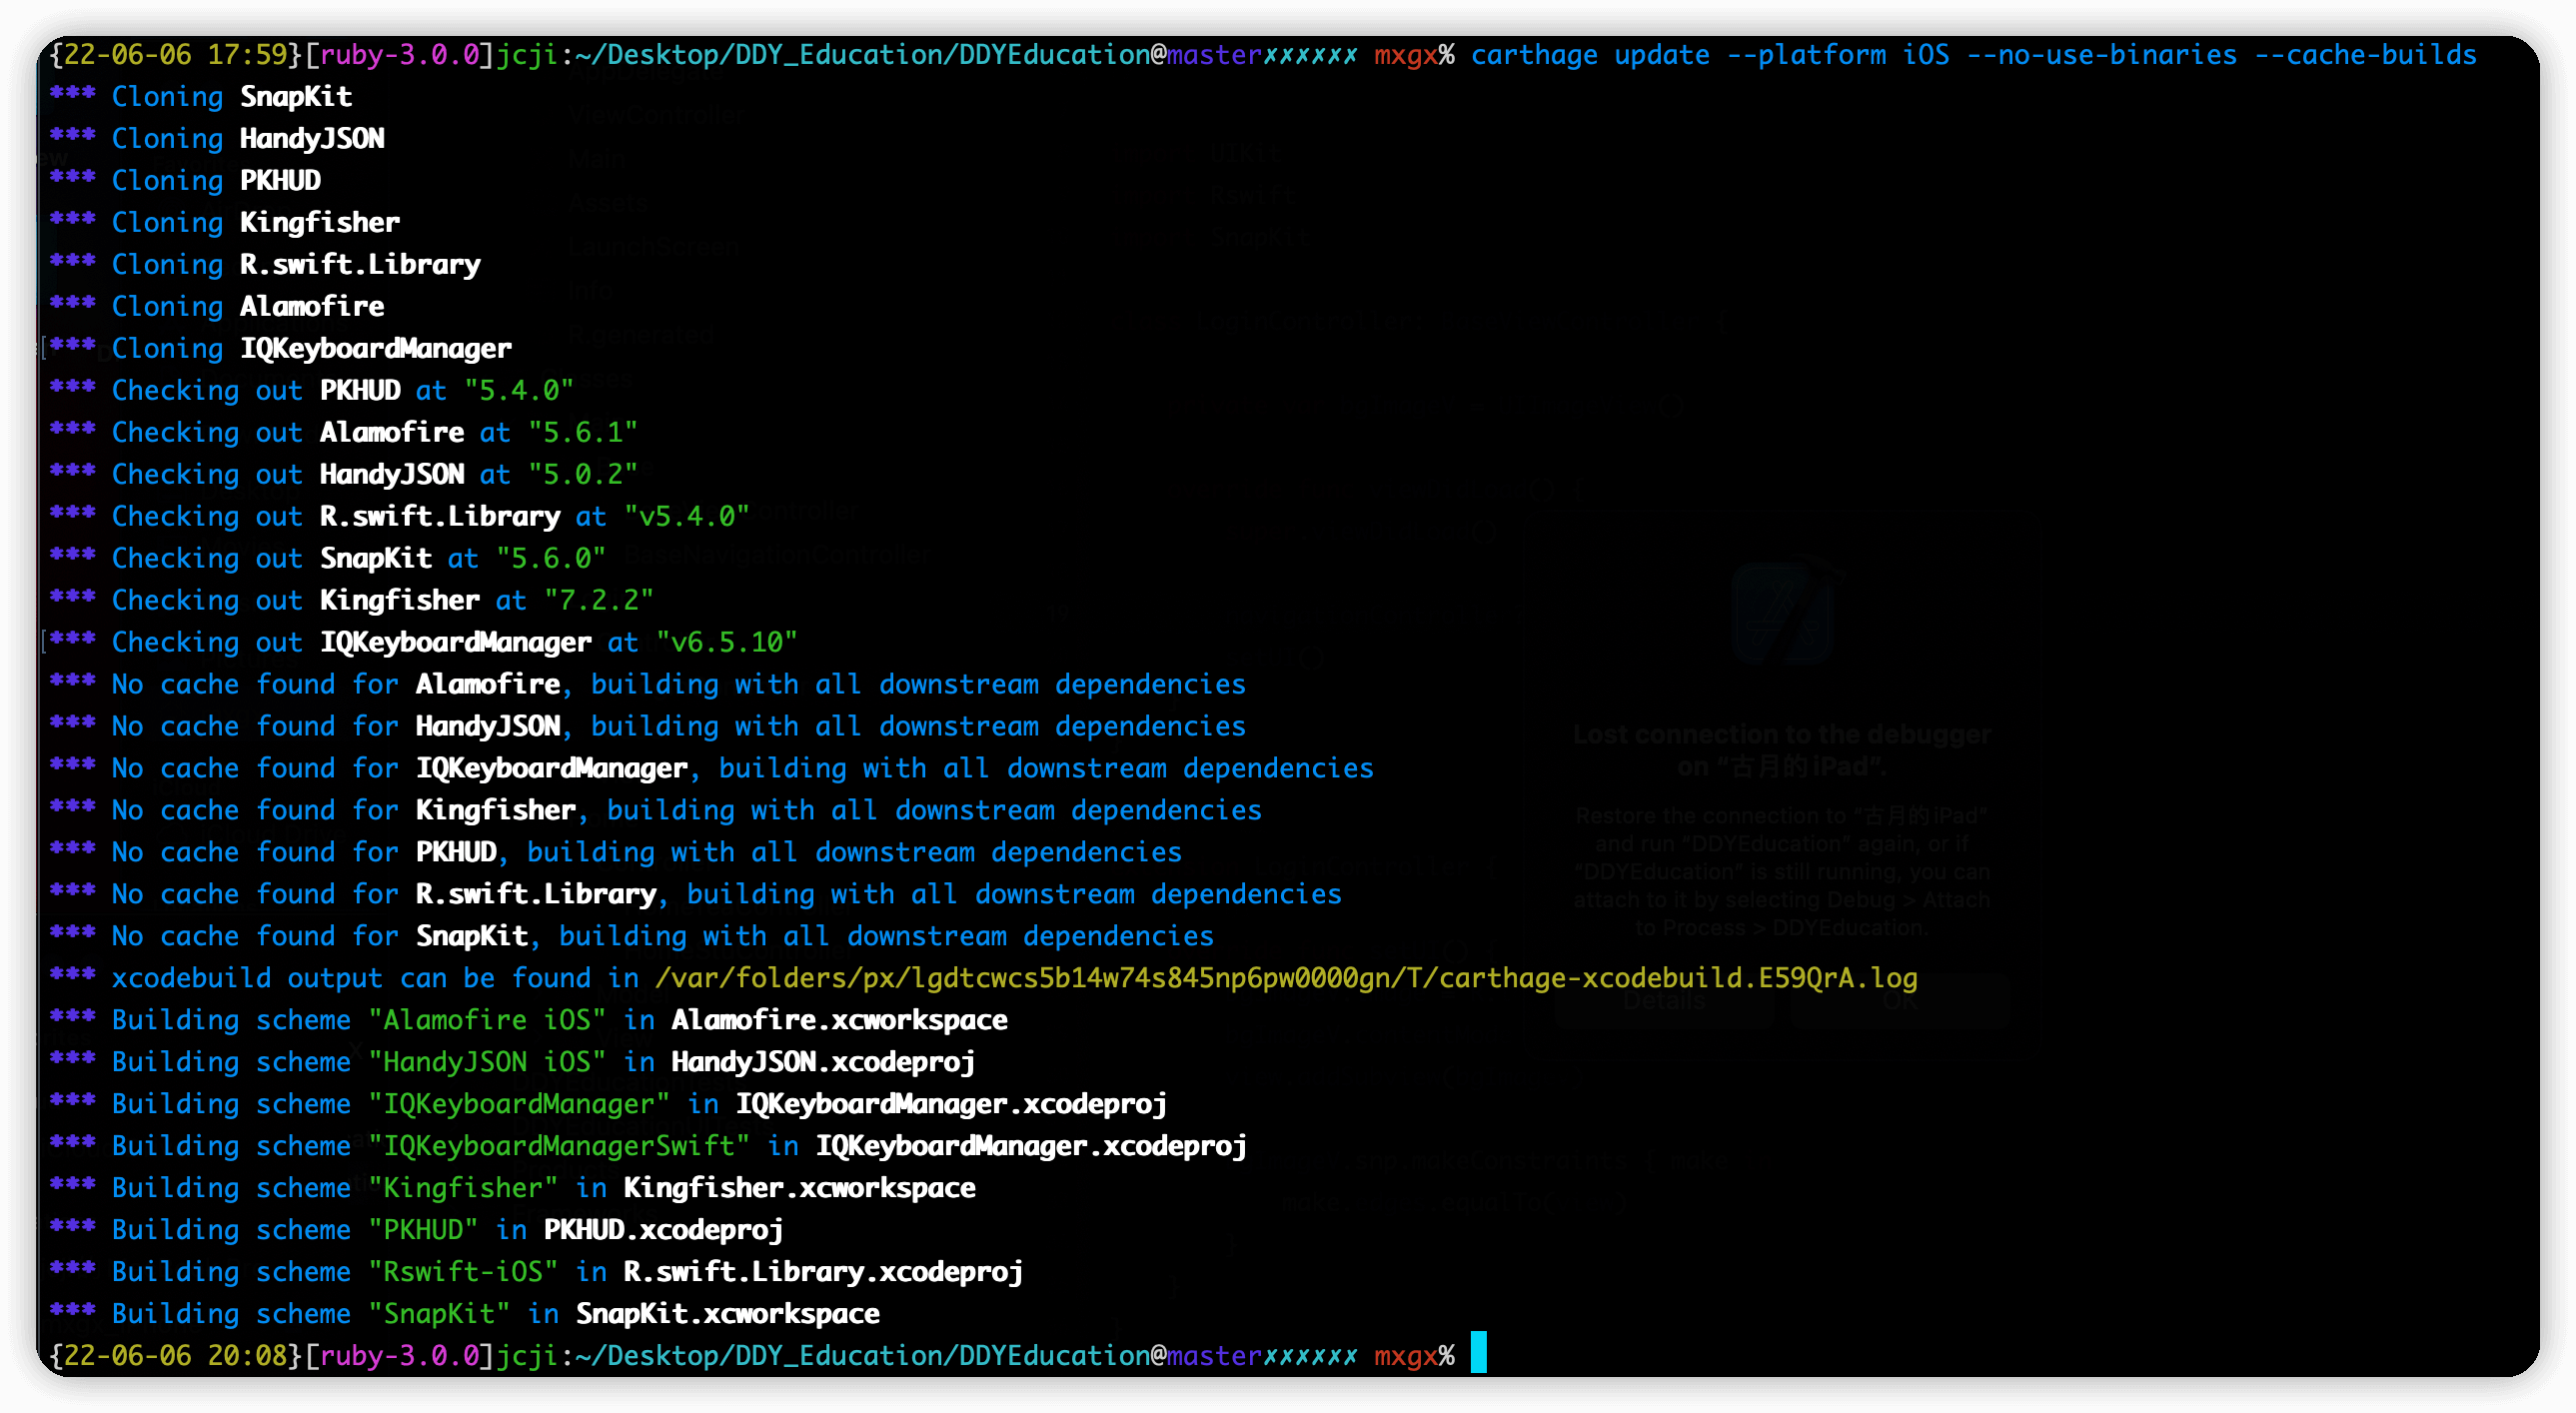Click SnapKit.xcworkspace file name
Screen dimensions: 2576x1413
pos(728,1315)
